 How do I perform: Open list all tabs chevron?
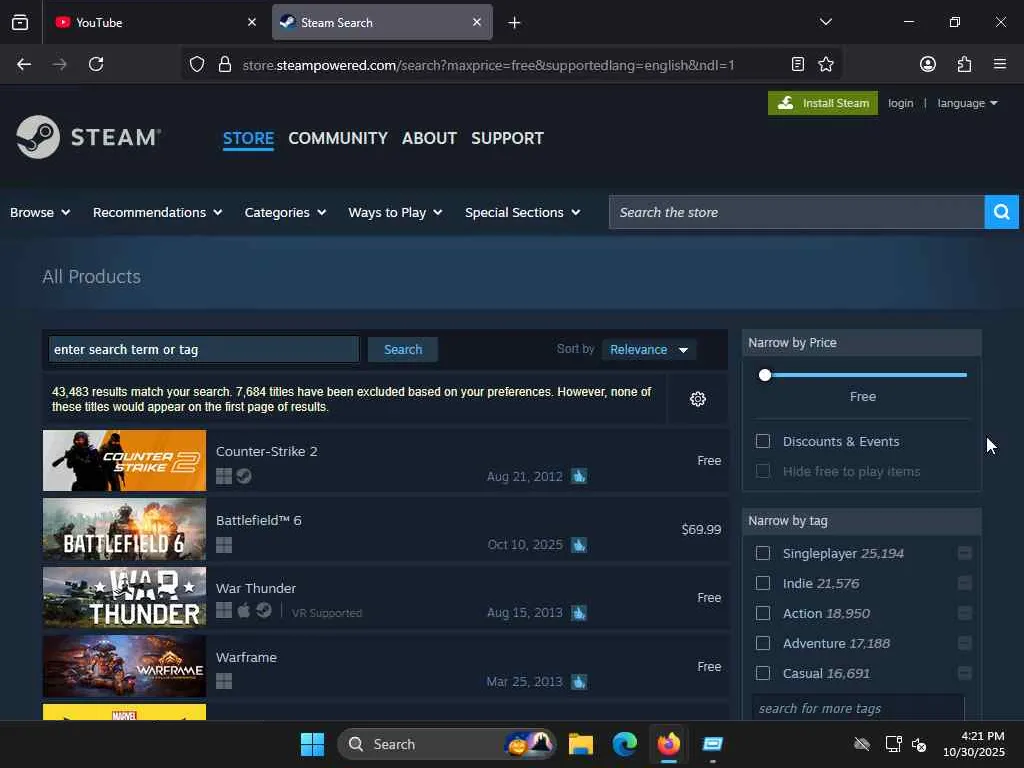coord(825,22)
